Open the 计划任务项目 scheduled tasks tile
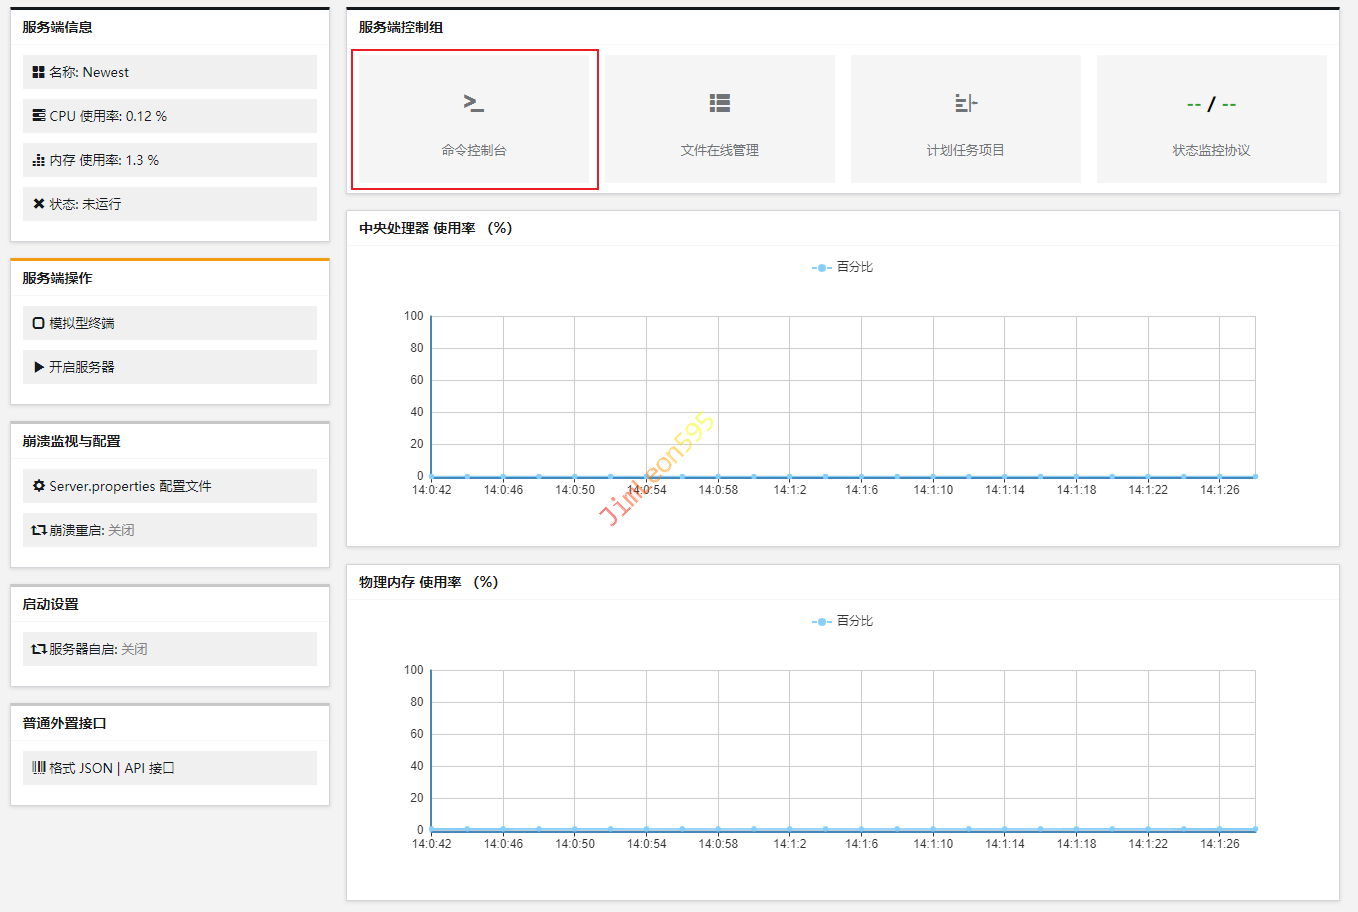The height and width of the screenshot is (912, 1358). point(965,119)
